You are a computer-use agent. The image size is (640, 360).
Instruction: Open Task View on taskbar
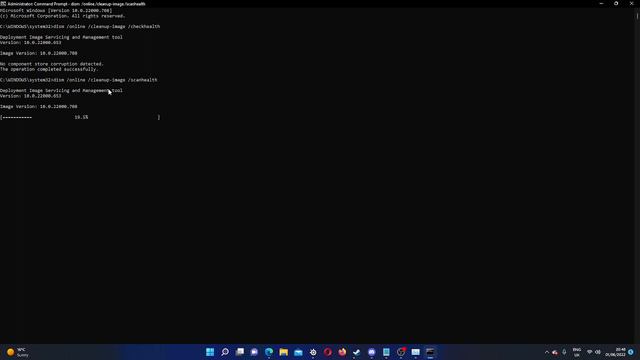click(240, 352)
